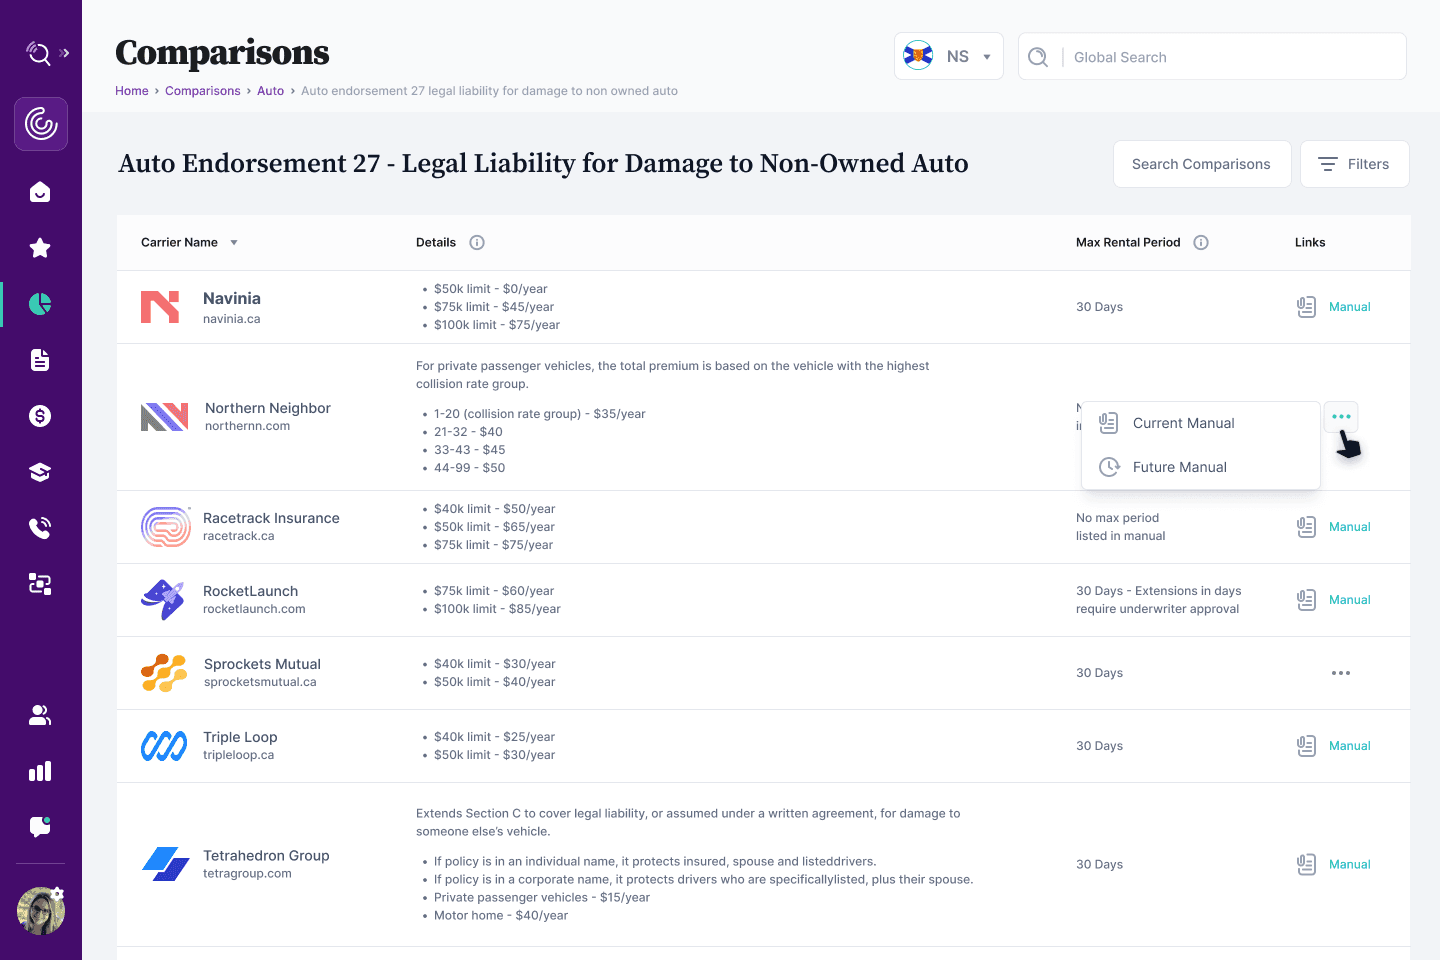Image resolution: width=1440 pixels, height=960 pixels.
Task: Open the NS province dropdown
Action: 948,57
